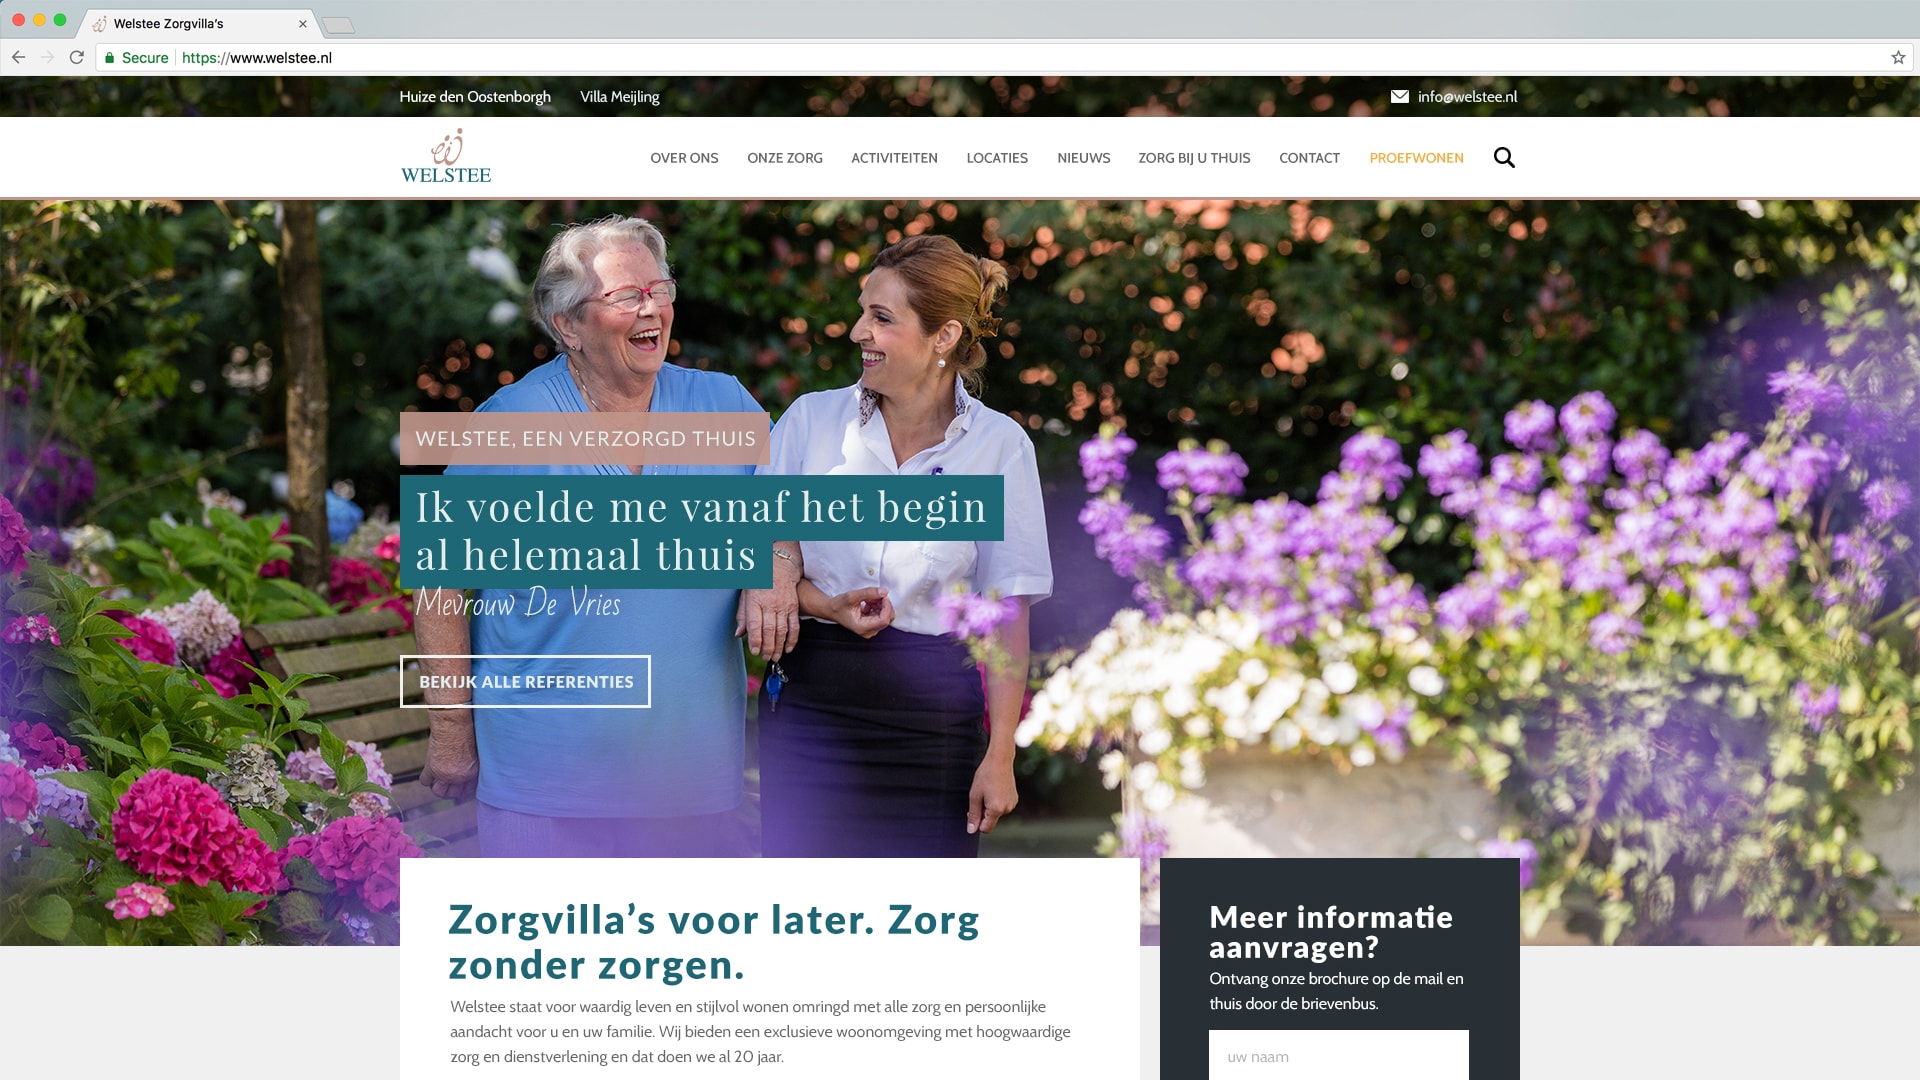The width and height of the screenshot is (1920, 1080).
Task: Open the Villa Meijling link
Action: pyautogui.click(x=620, y=97)
